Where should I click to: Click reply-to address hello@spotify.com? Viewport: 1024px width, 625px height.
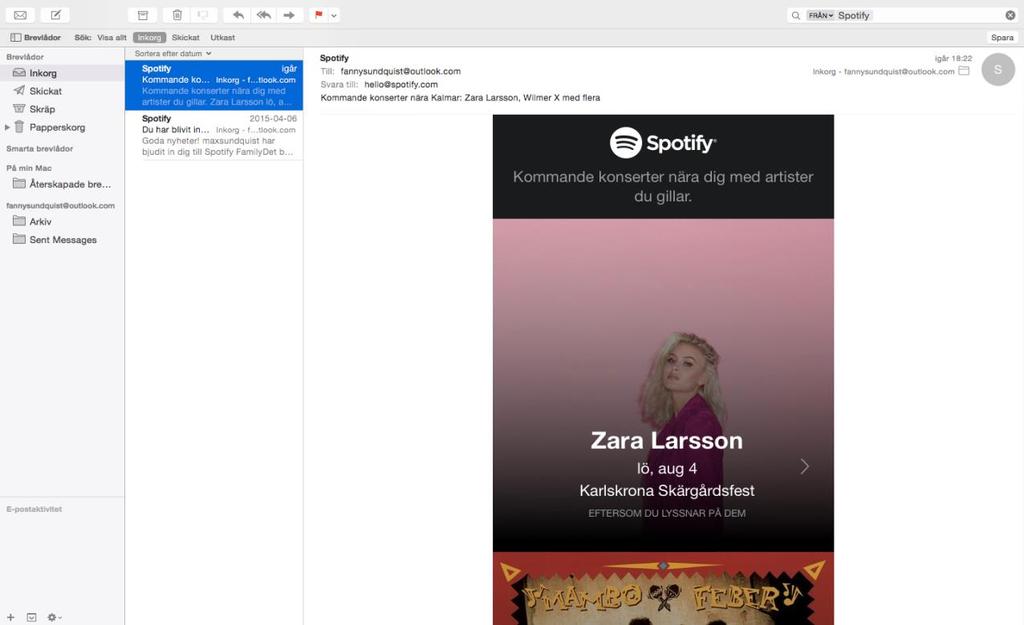(x=401, y=84)
